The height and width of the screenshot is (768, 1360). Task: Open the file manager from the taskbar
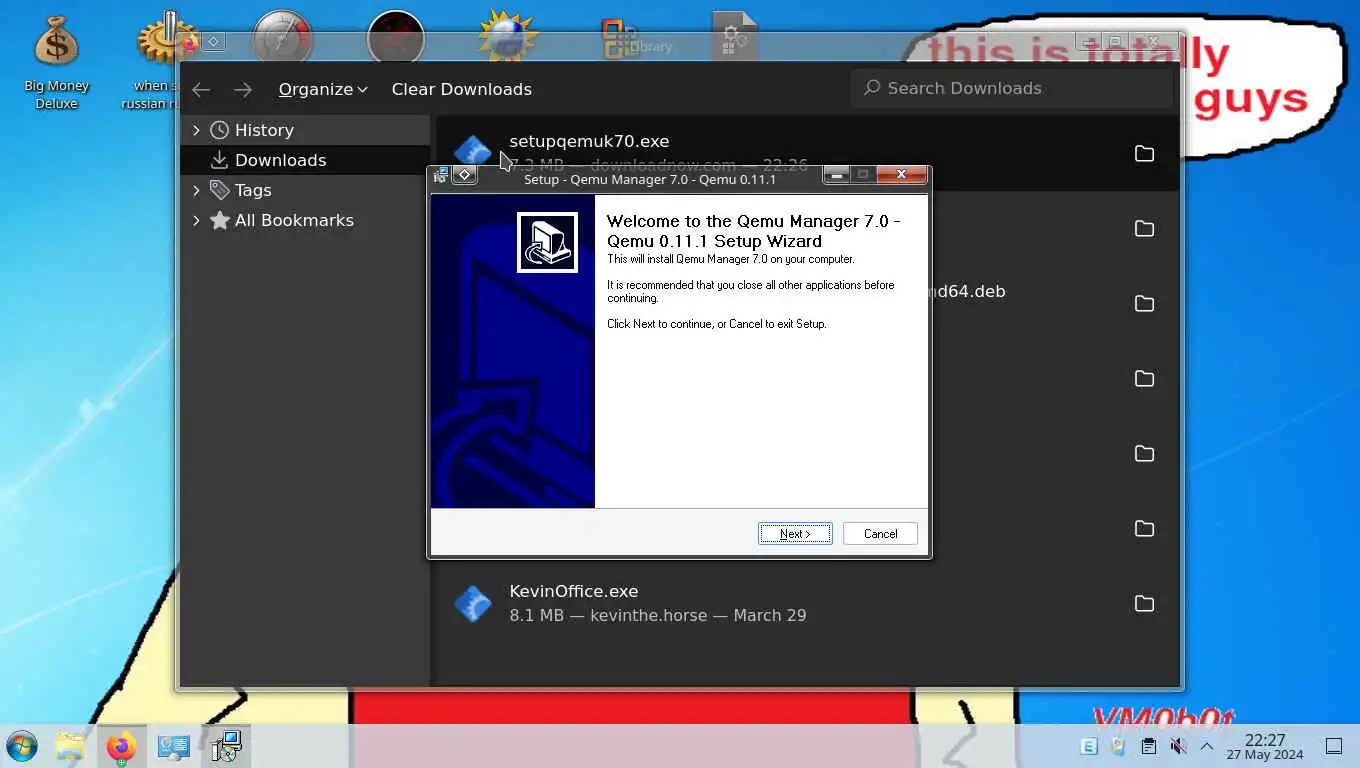pyautogui.click(x=70, y=746)
